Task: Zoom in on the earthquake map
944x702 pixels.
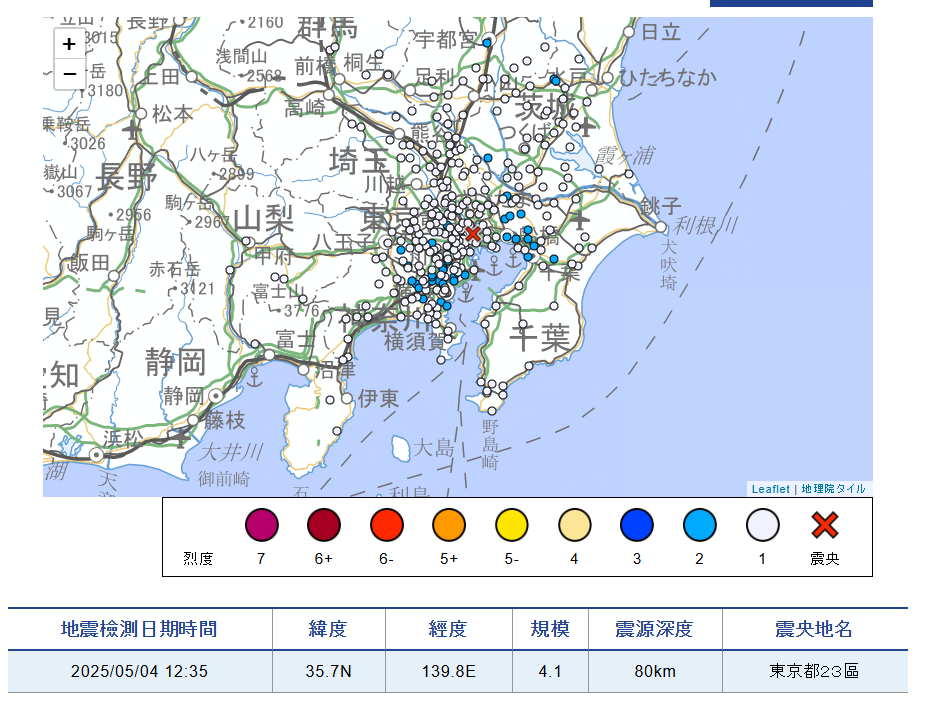Action: pyautogui.click(x=69, y=44)
